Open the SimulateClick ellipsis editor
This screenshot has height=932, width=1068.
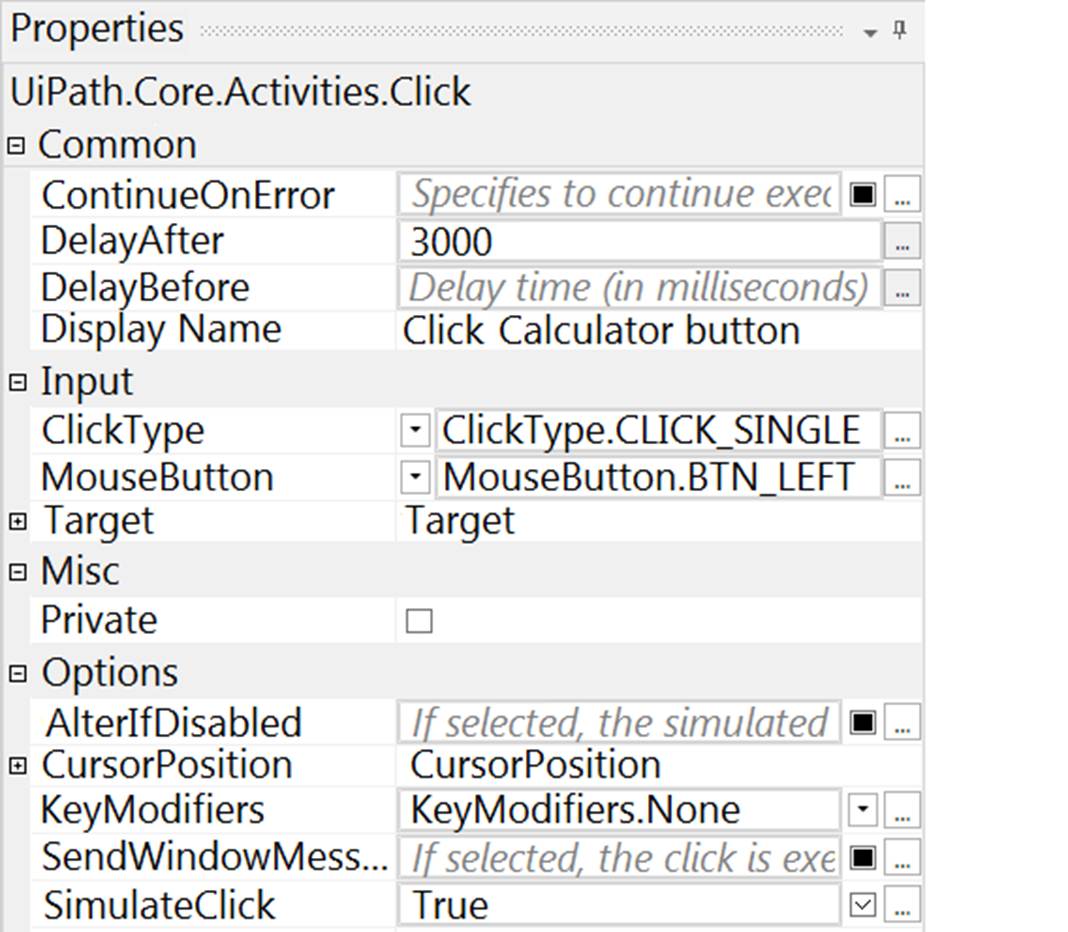(x=902, y=903)
